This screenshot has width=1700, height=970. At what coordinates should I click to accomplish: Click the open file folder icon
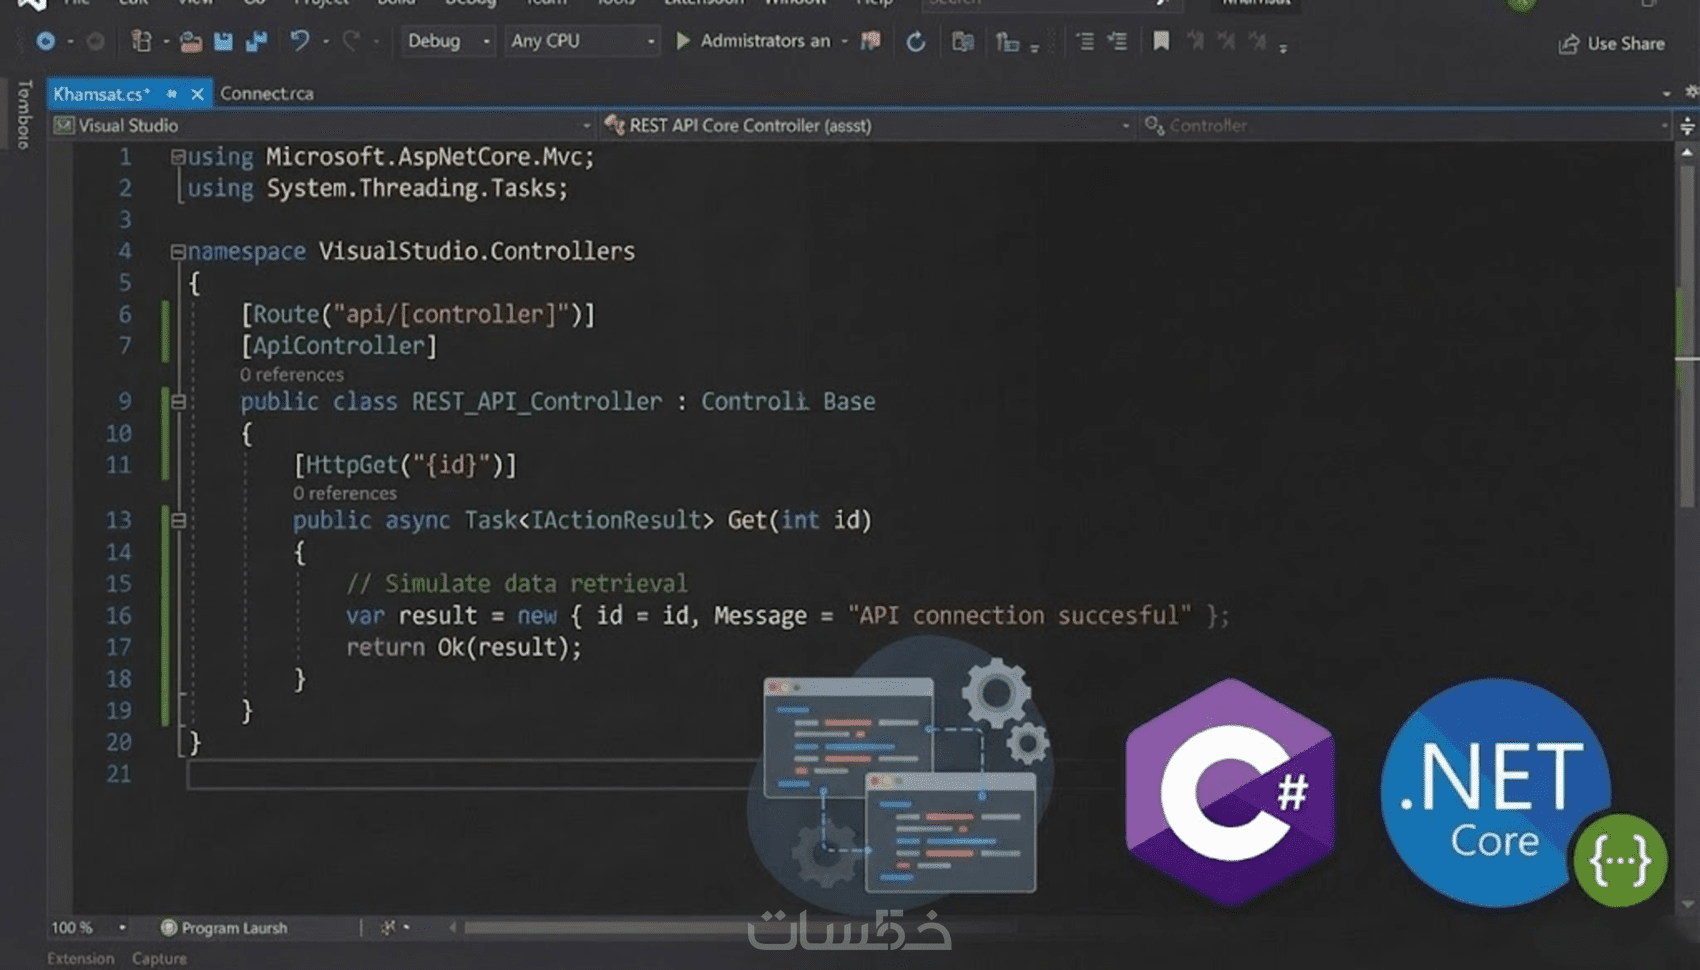click(190, 41)
